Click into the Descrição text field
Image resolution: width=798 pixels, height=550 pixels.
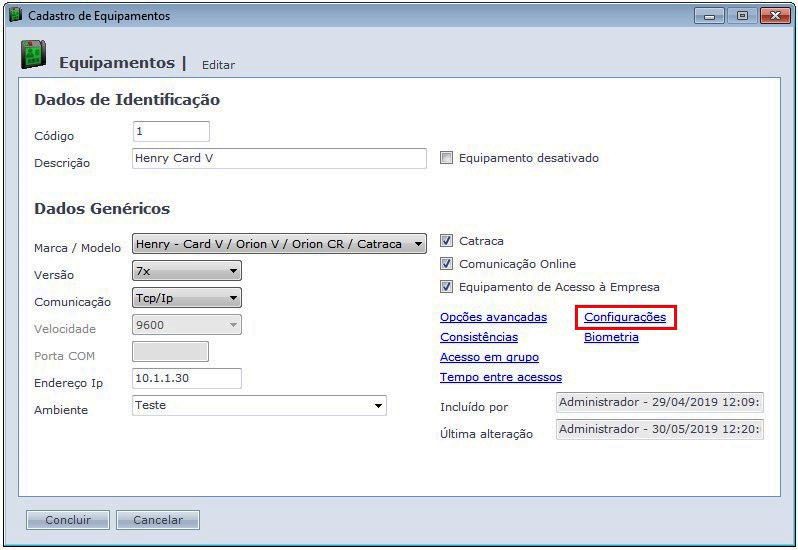279,159
